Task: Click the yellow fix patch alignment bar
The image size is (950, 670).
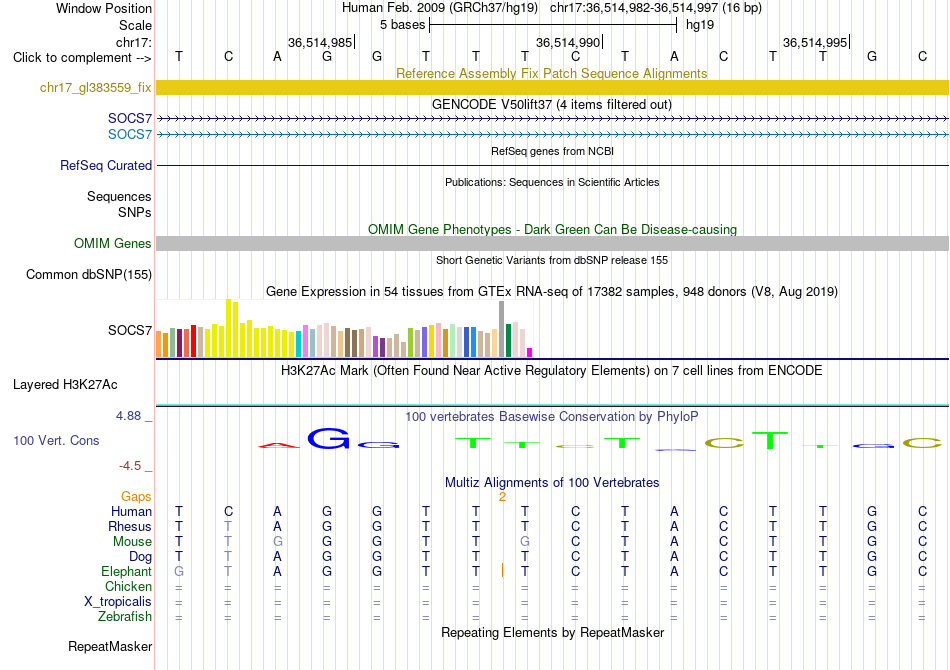Action: pos(552,87)
